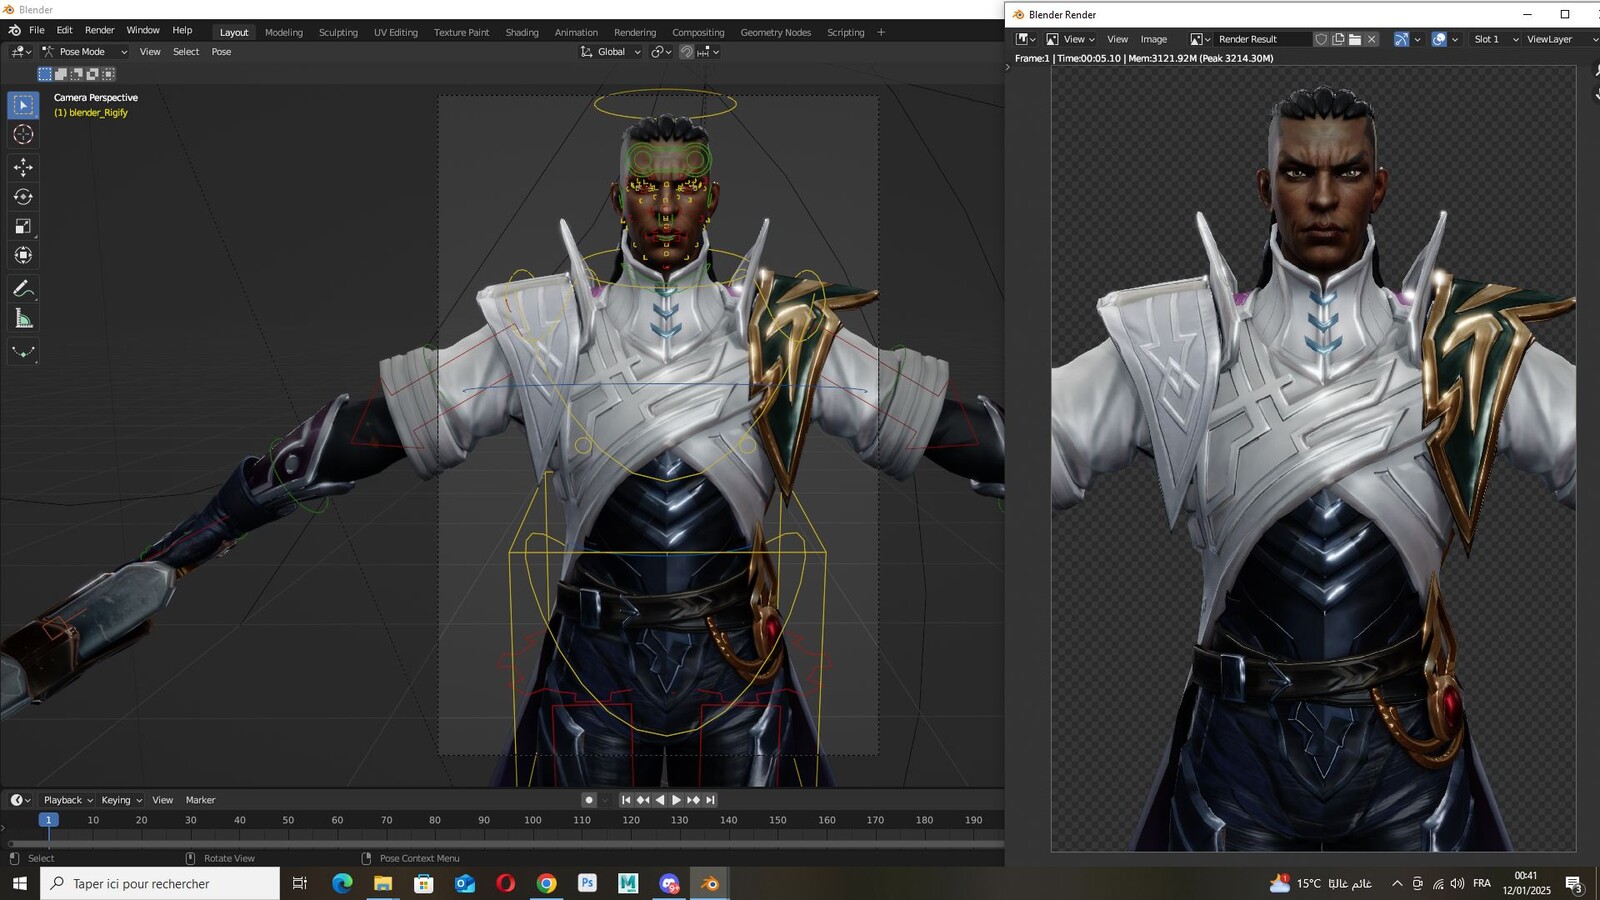Unlink Render Result image with X icon
The image size is (1600, 900).
click(x=1372, y=39)
